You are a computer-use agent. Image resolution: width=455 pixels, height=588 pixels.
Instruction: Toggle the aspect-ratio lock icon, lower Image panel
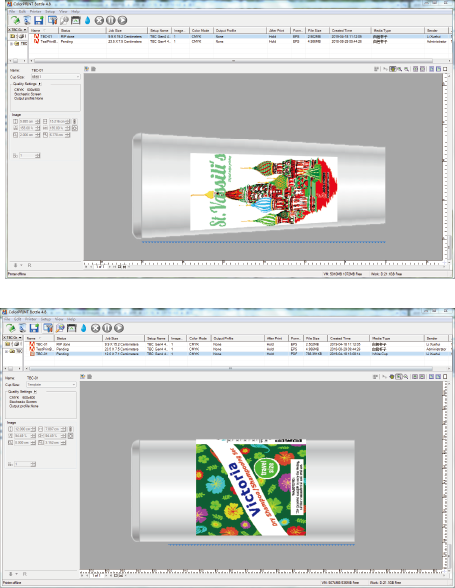[71, 429]
